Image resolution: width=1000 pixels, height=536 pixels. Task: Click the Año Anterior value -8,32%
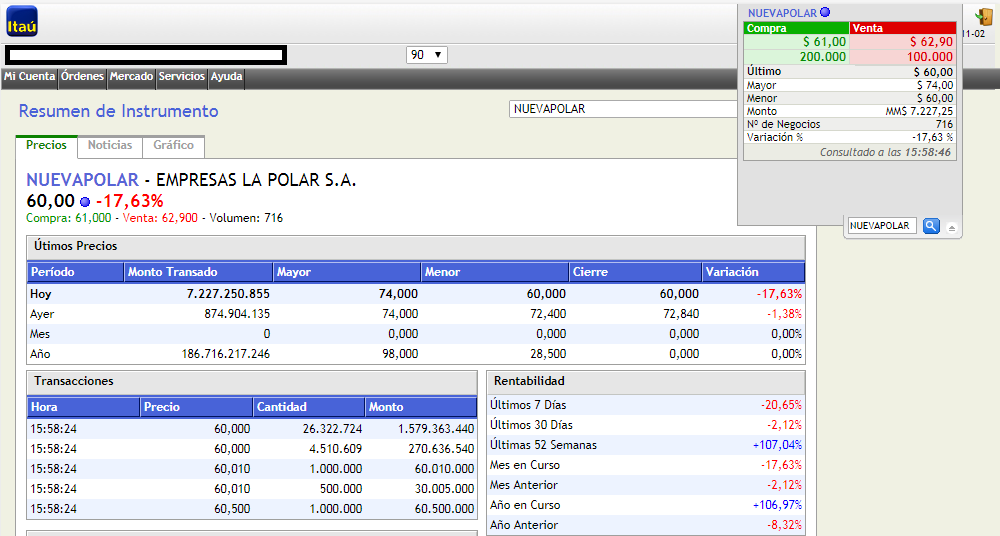pos(784,525)
